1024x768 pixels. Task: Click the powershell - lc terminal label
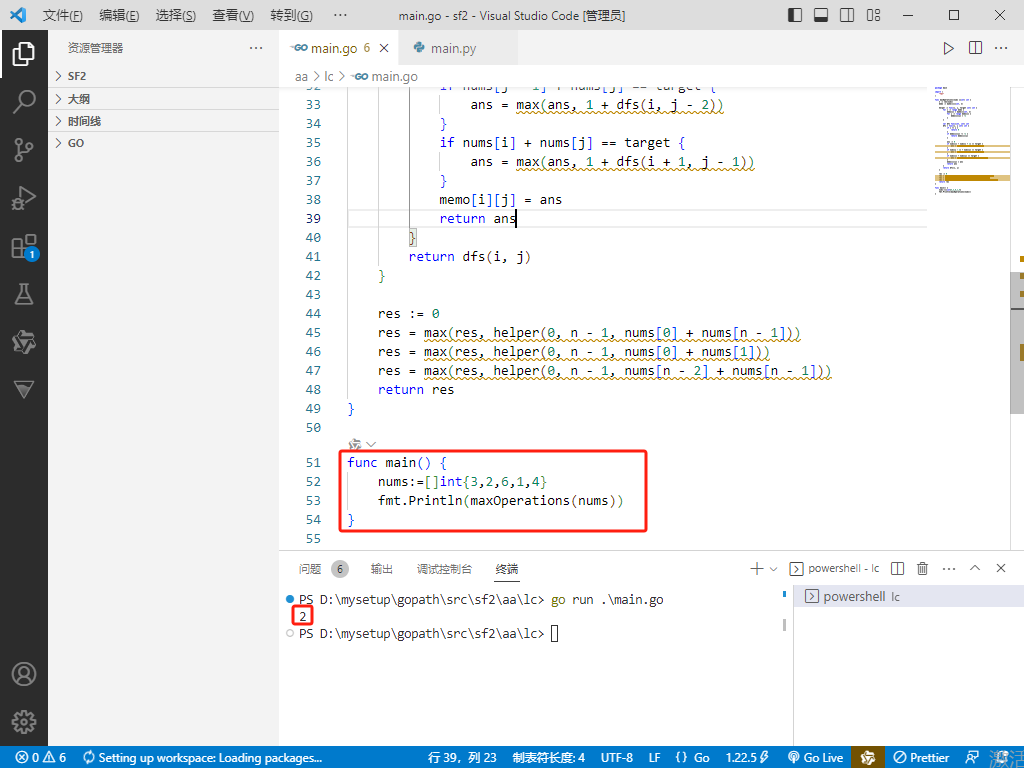click(835, 568)
